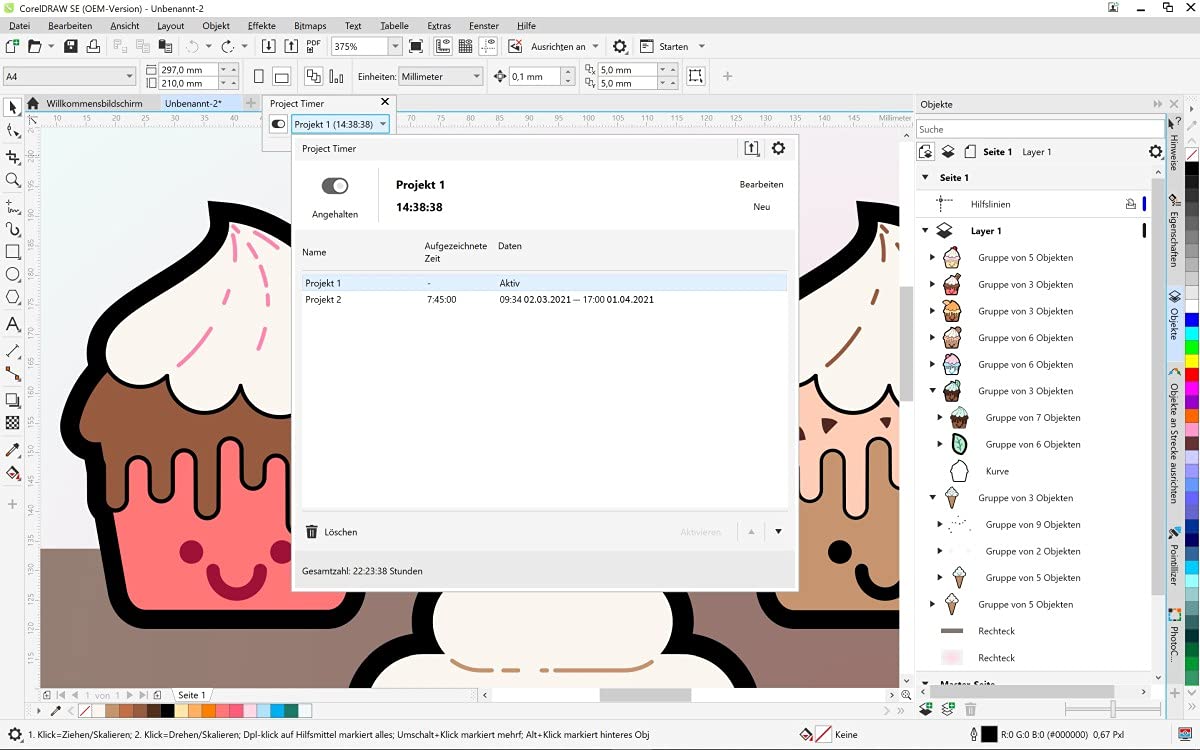Open the A4 page size dropdown

pyautogui.click(x=130, y=76)
